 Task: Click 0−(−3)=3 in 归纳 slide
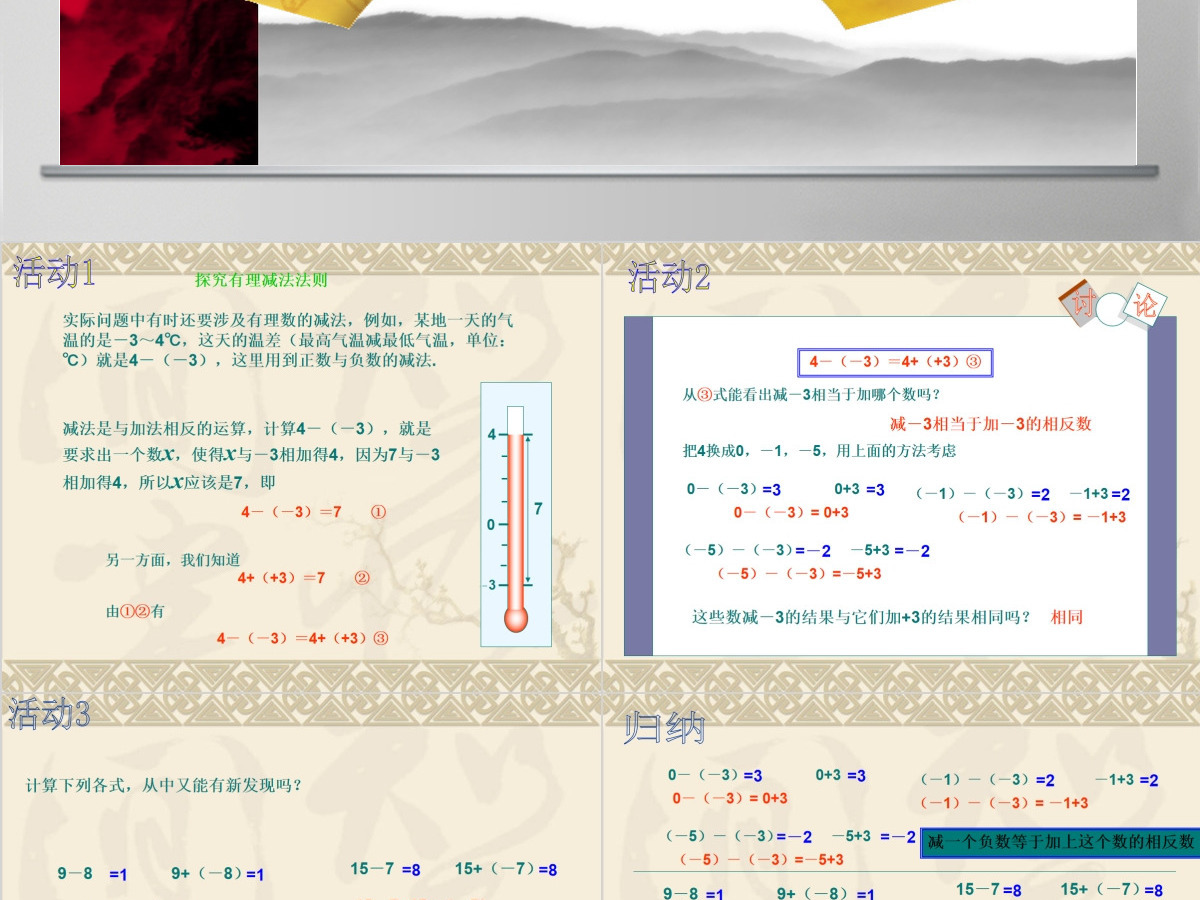coord(715,776)
